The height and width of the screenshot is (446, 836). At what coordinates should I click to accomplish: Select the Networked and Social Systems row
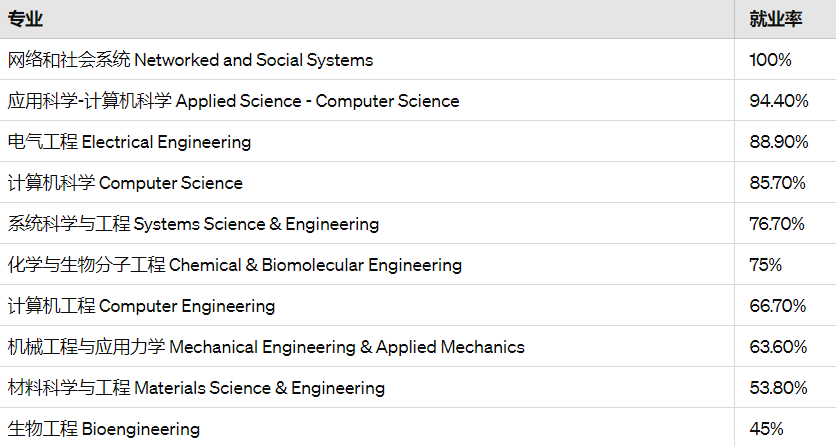point(418,60)
